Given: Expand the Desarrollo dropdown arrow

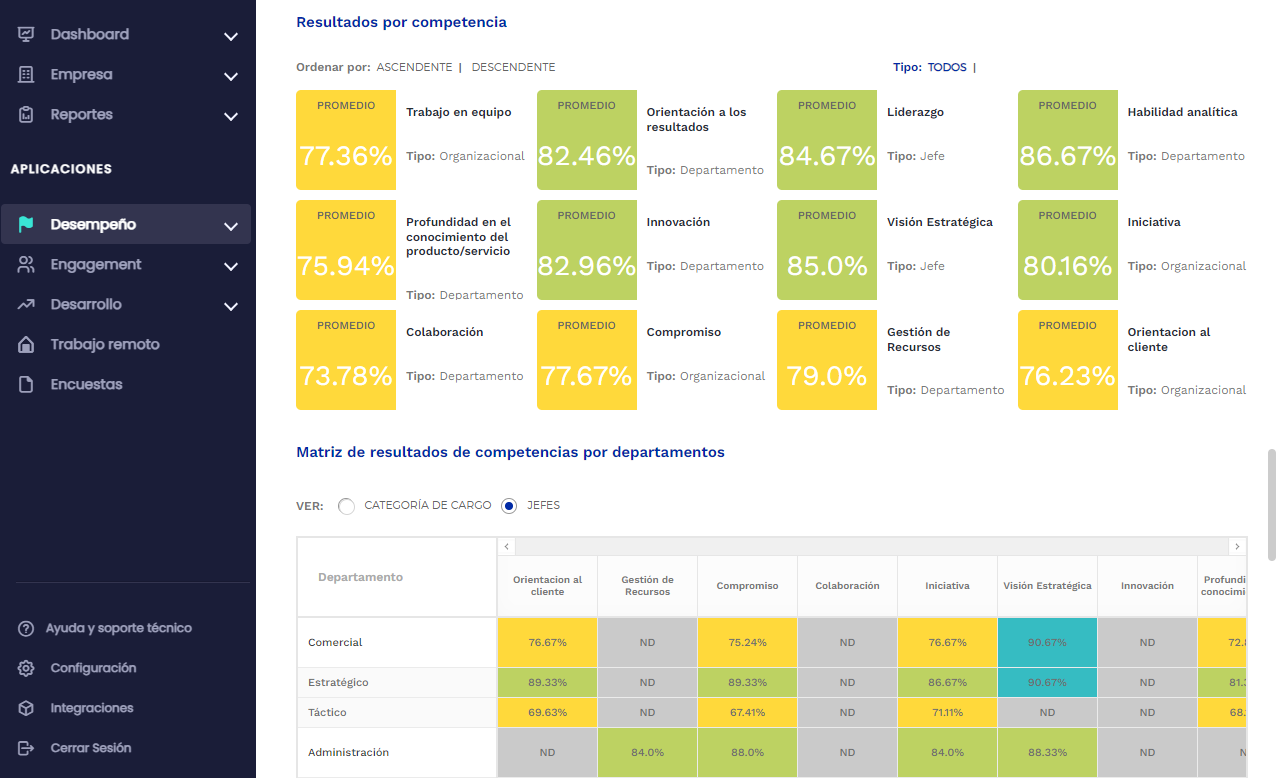Looking at the screenshot, I should tap(231, 306).
